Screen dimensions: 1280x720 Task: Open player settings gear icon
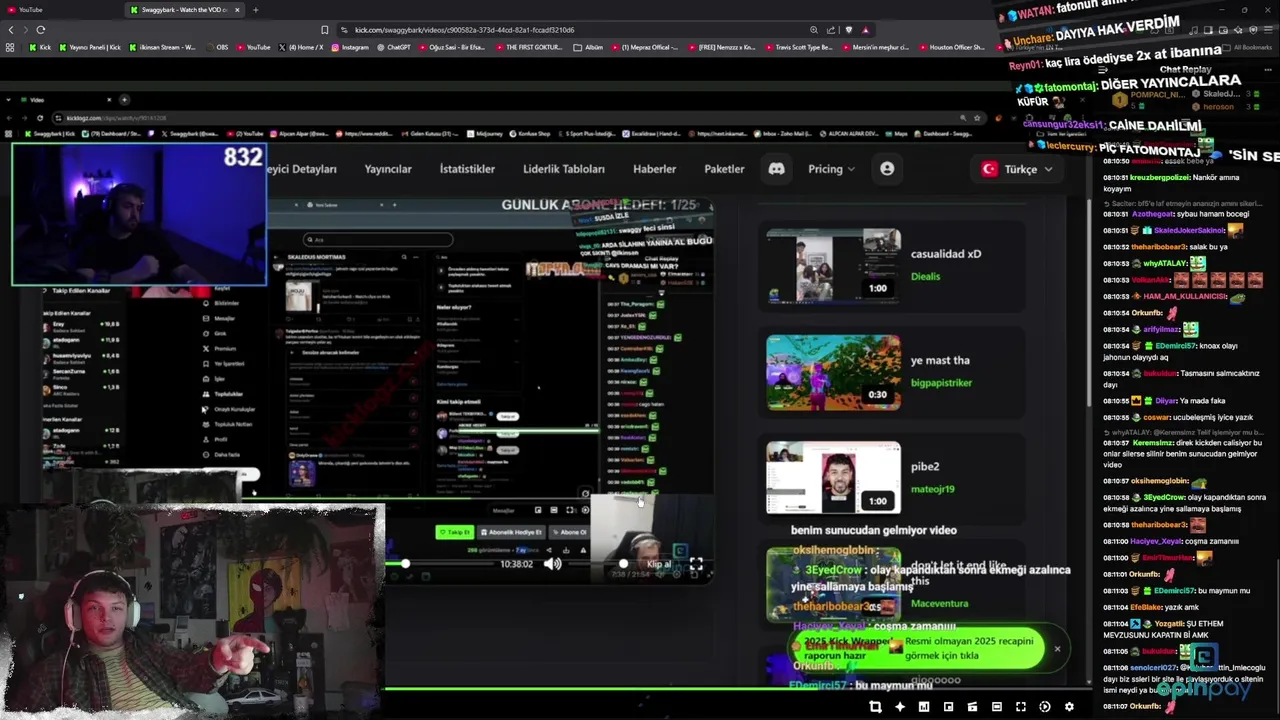(x=1069, y=707)
